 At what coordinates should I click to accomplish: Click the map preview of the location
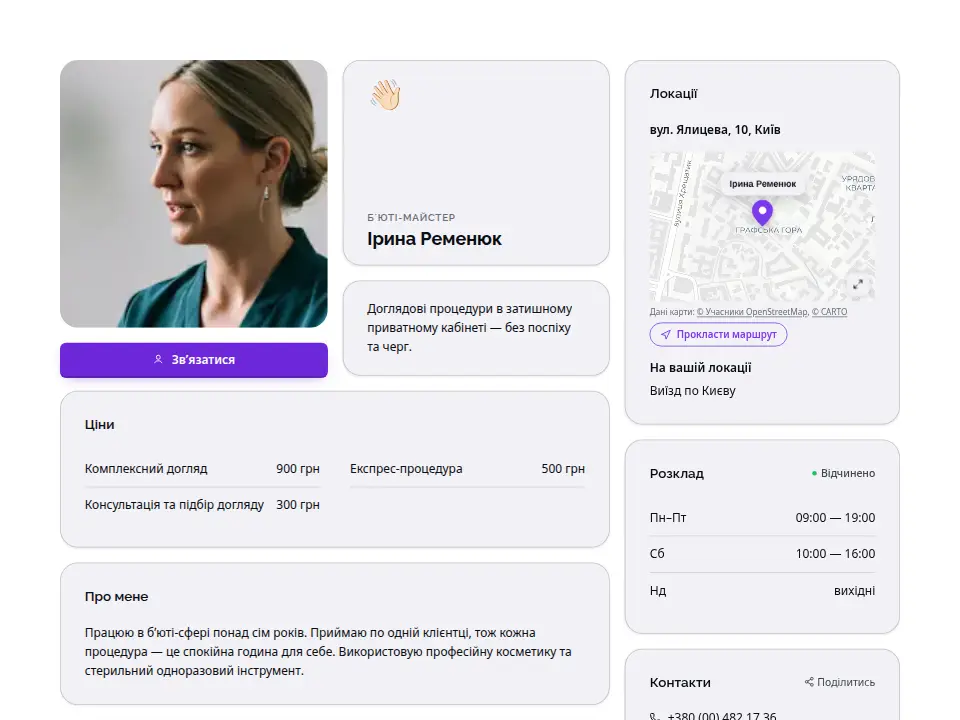[x=762, y=227]
